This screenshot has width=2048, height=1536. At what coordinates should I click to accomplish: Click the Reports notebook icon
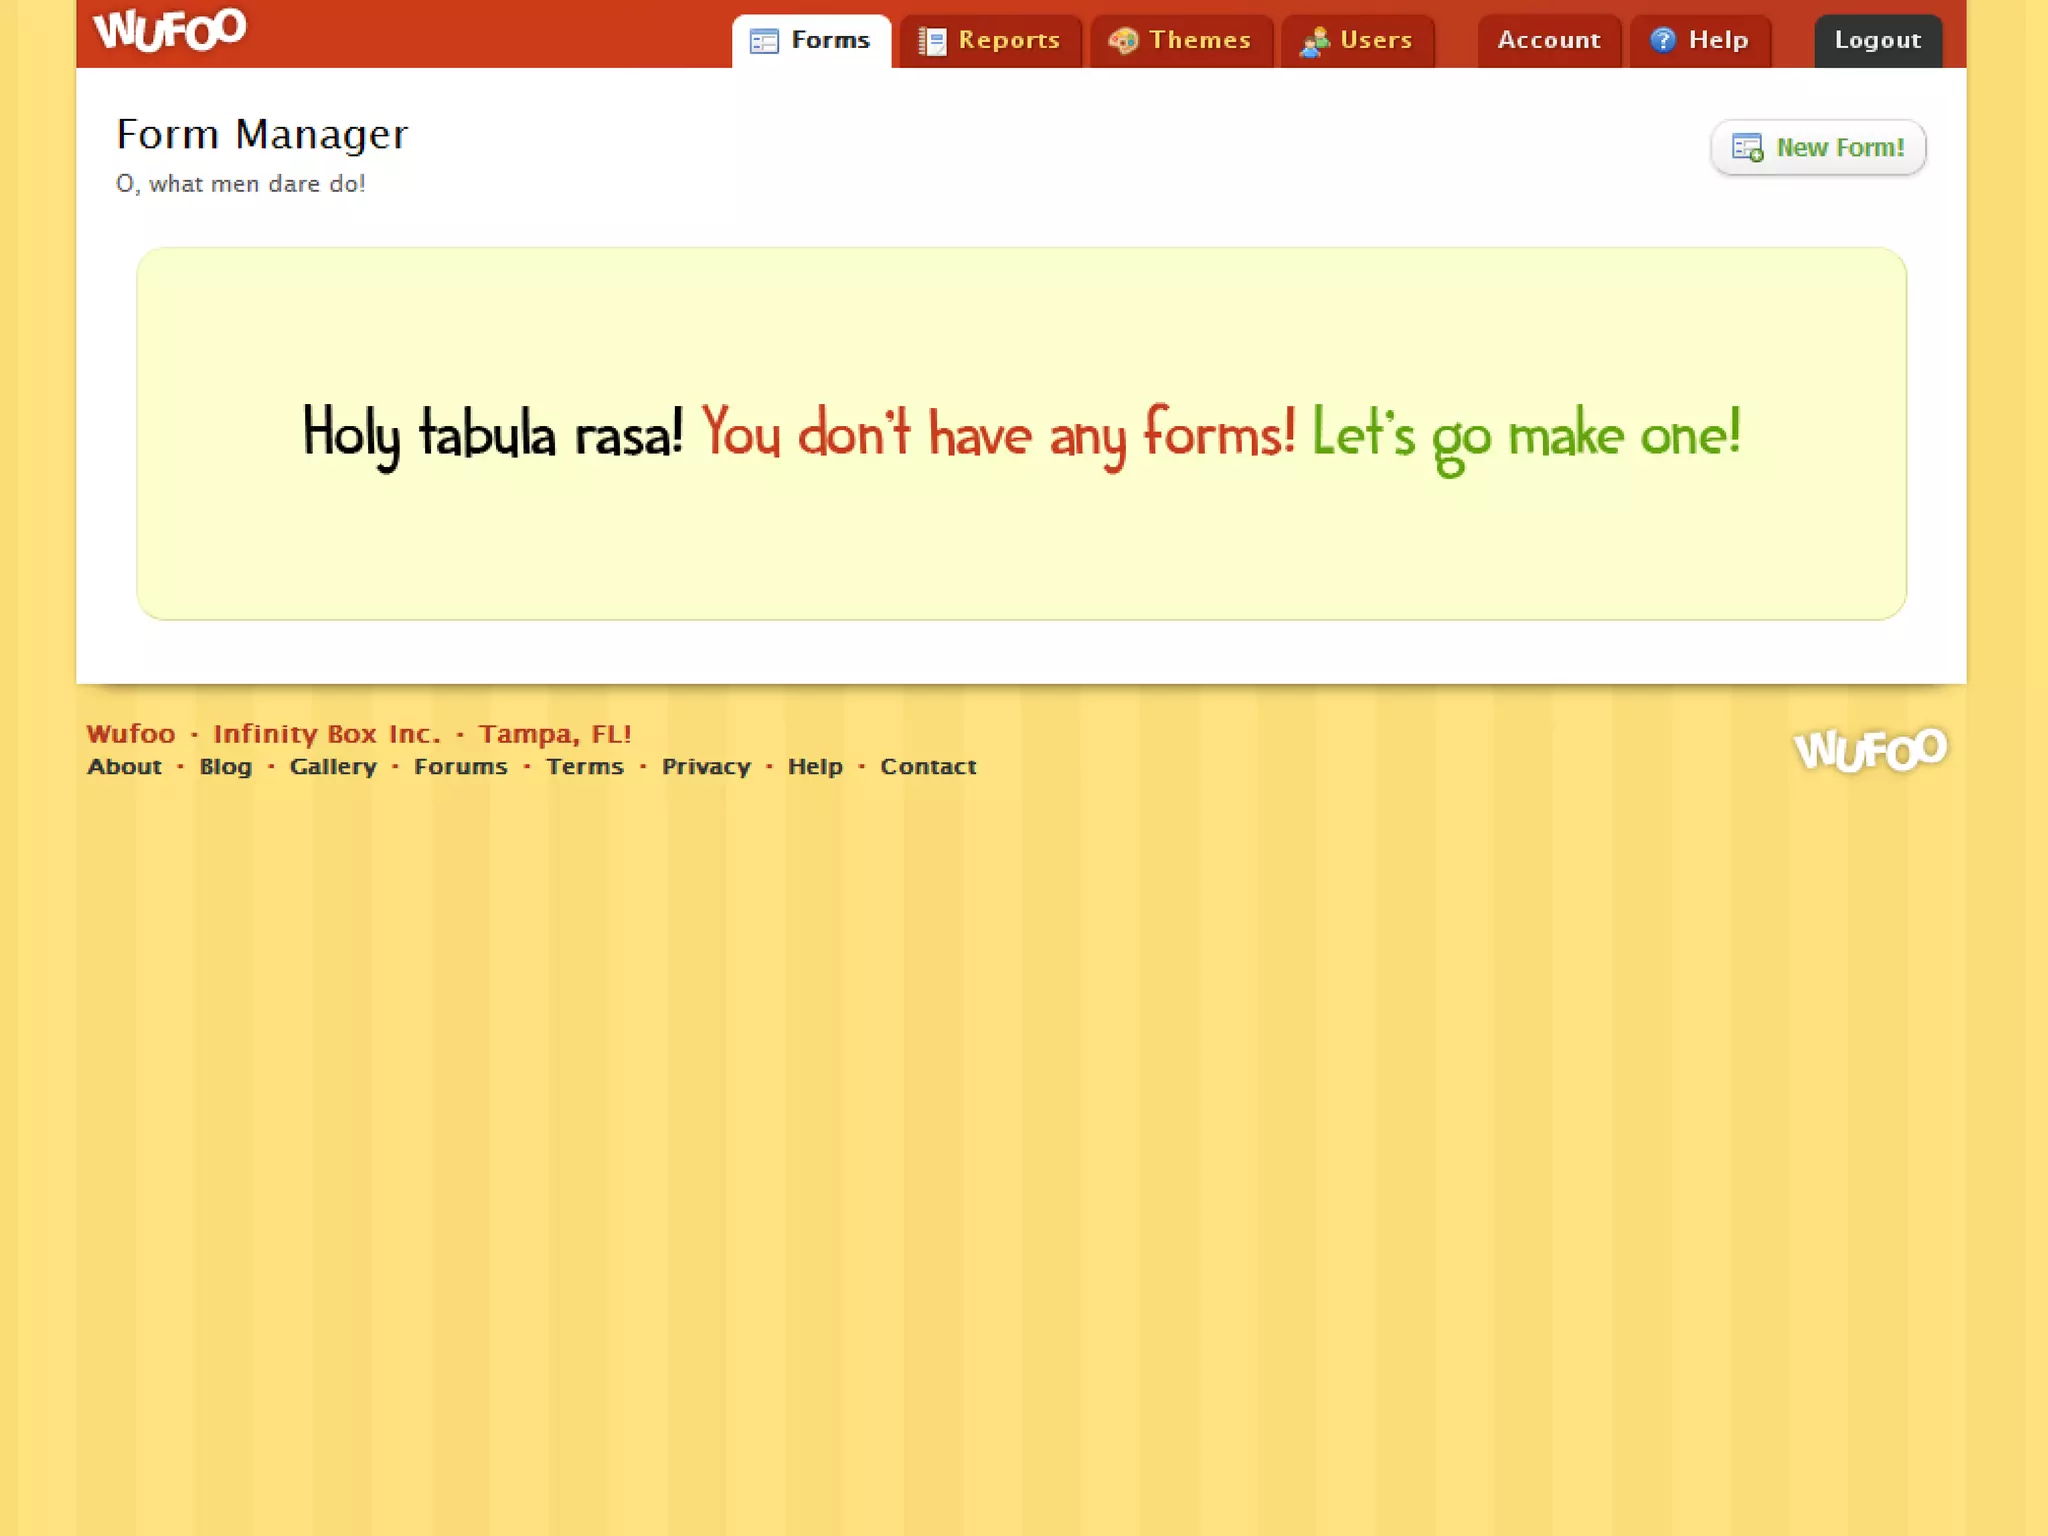coord(931,41)
